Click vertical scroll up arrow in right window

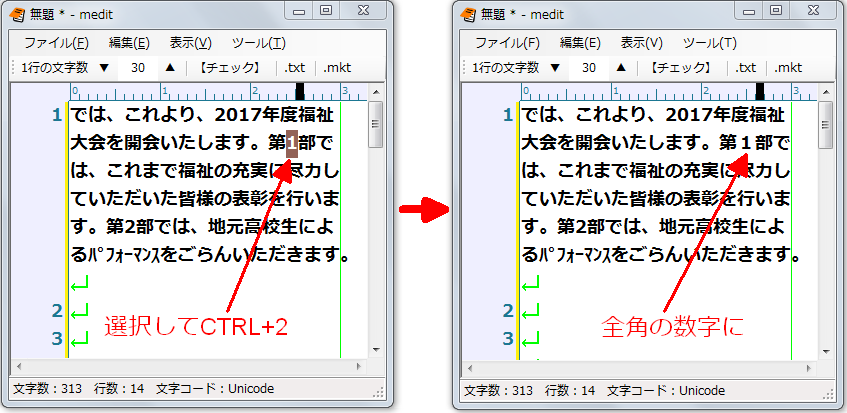click(827, 91)
